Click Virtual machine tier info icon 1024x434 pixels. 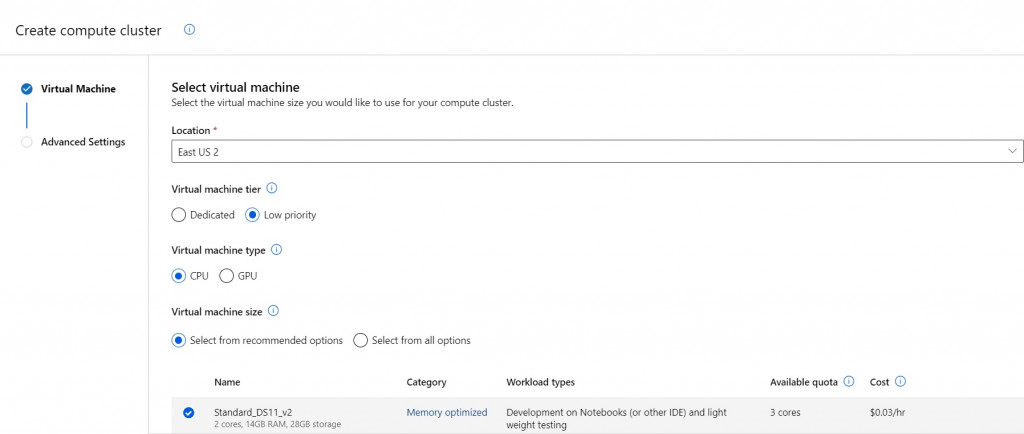[272, 188]
